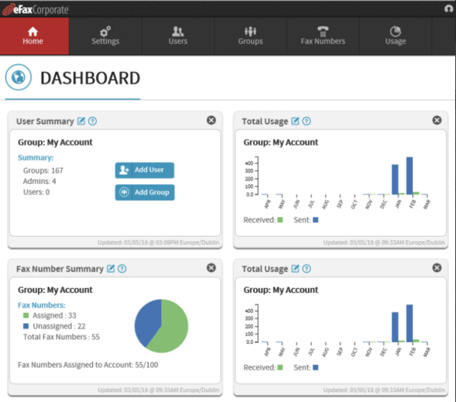The image size is (456, 402).
Task: Open help for top Total Usage widget
Action: click(306, 121)
